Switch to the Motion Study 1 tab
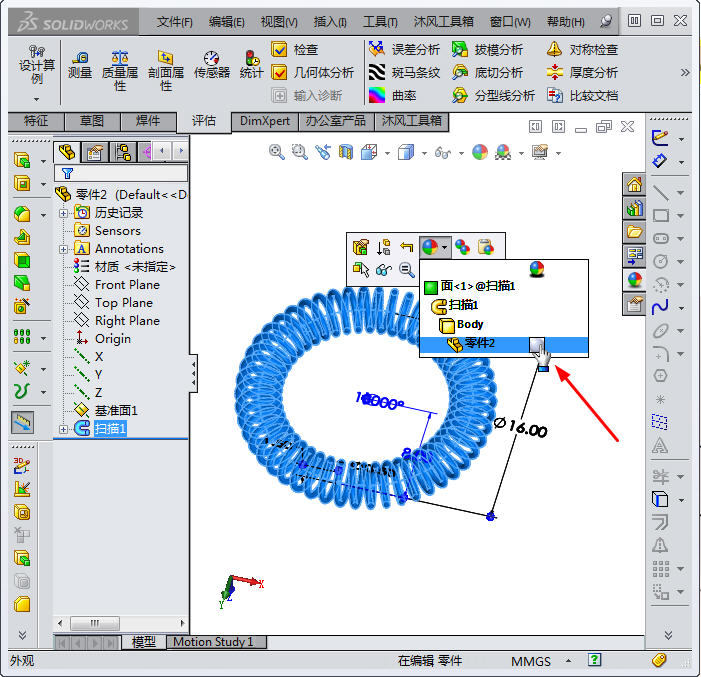The width and height of the screenshot is (701, 677). 213,642
